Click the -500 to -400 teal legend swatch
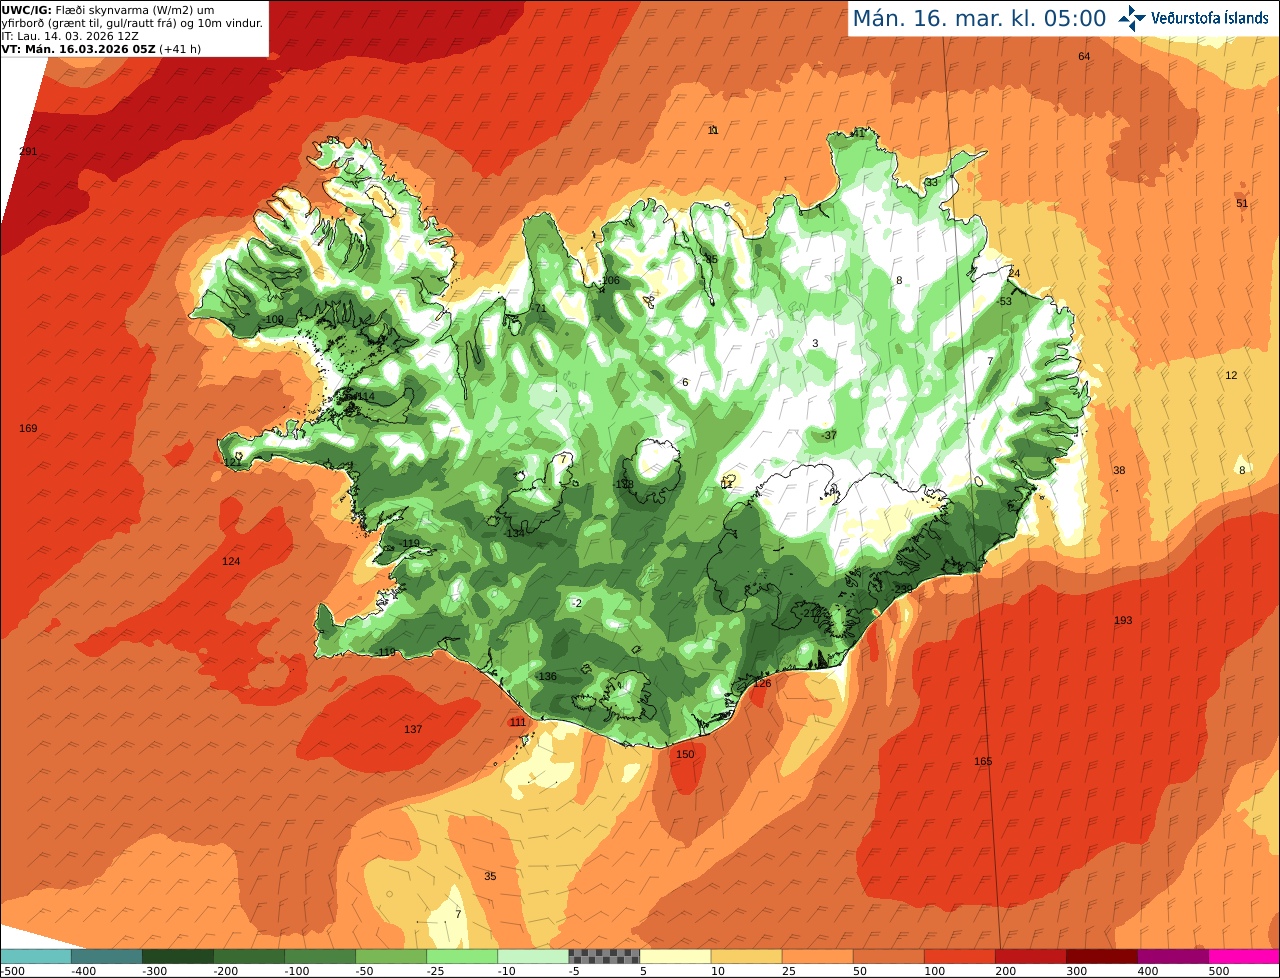This screenshot has width=1280, height=978. 35,956
